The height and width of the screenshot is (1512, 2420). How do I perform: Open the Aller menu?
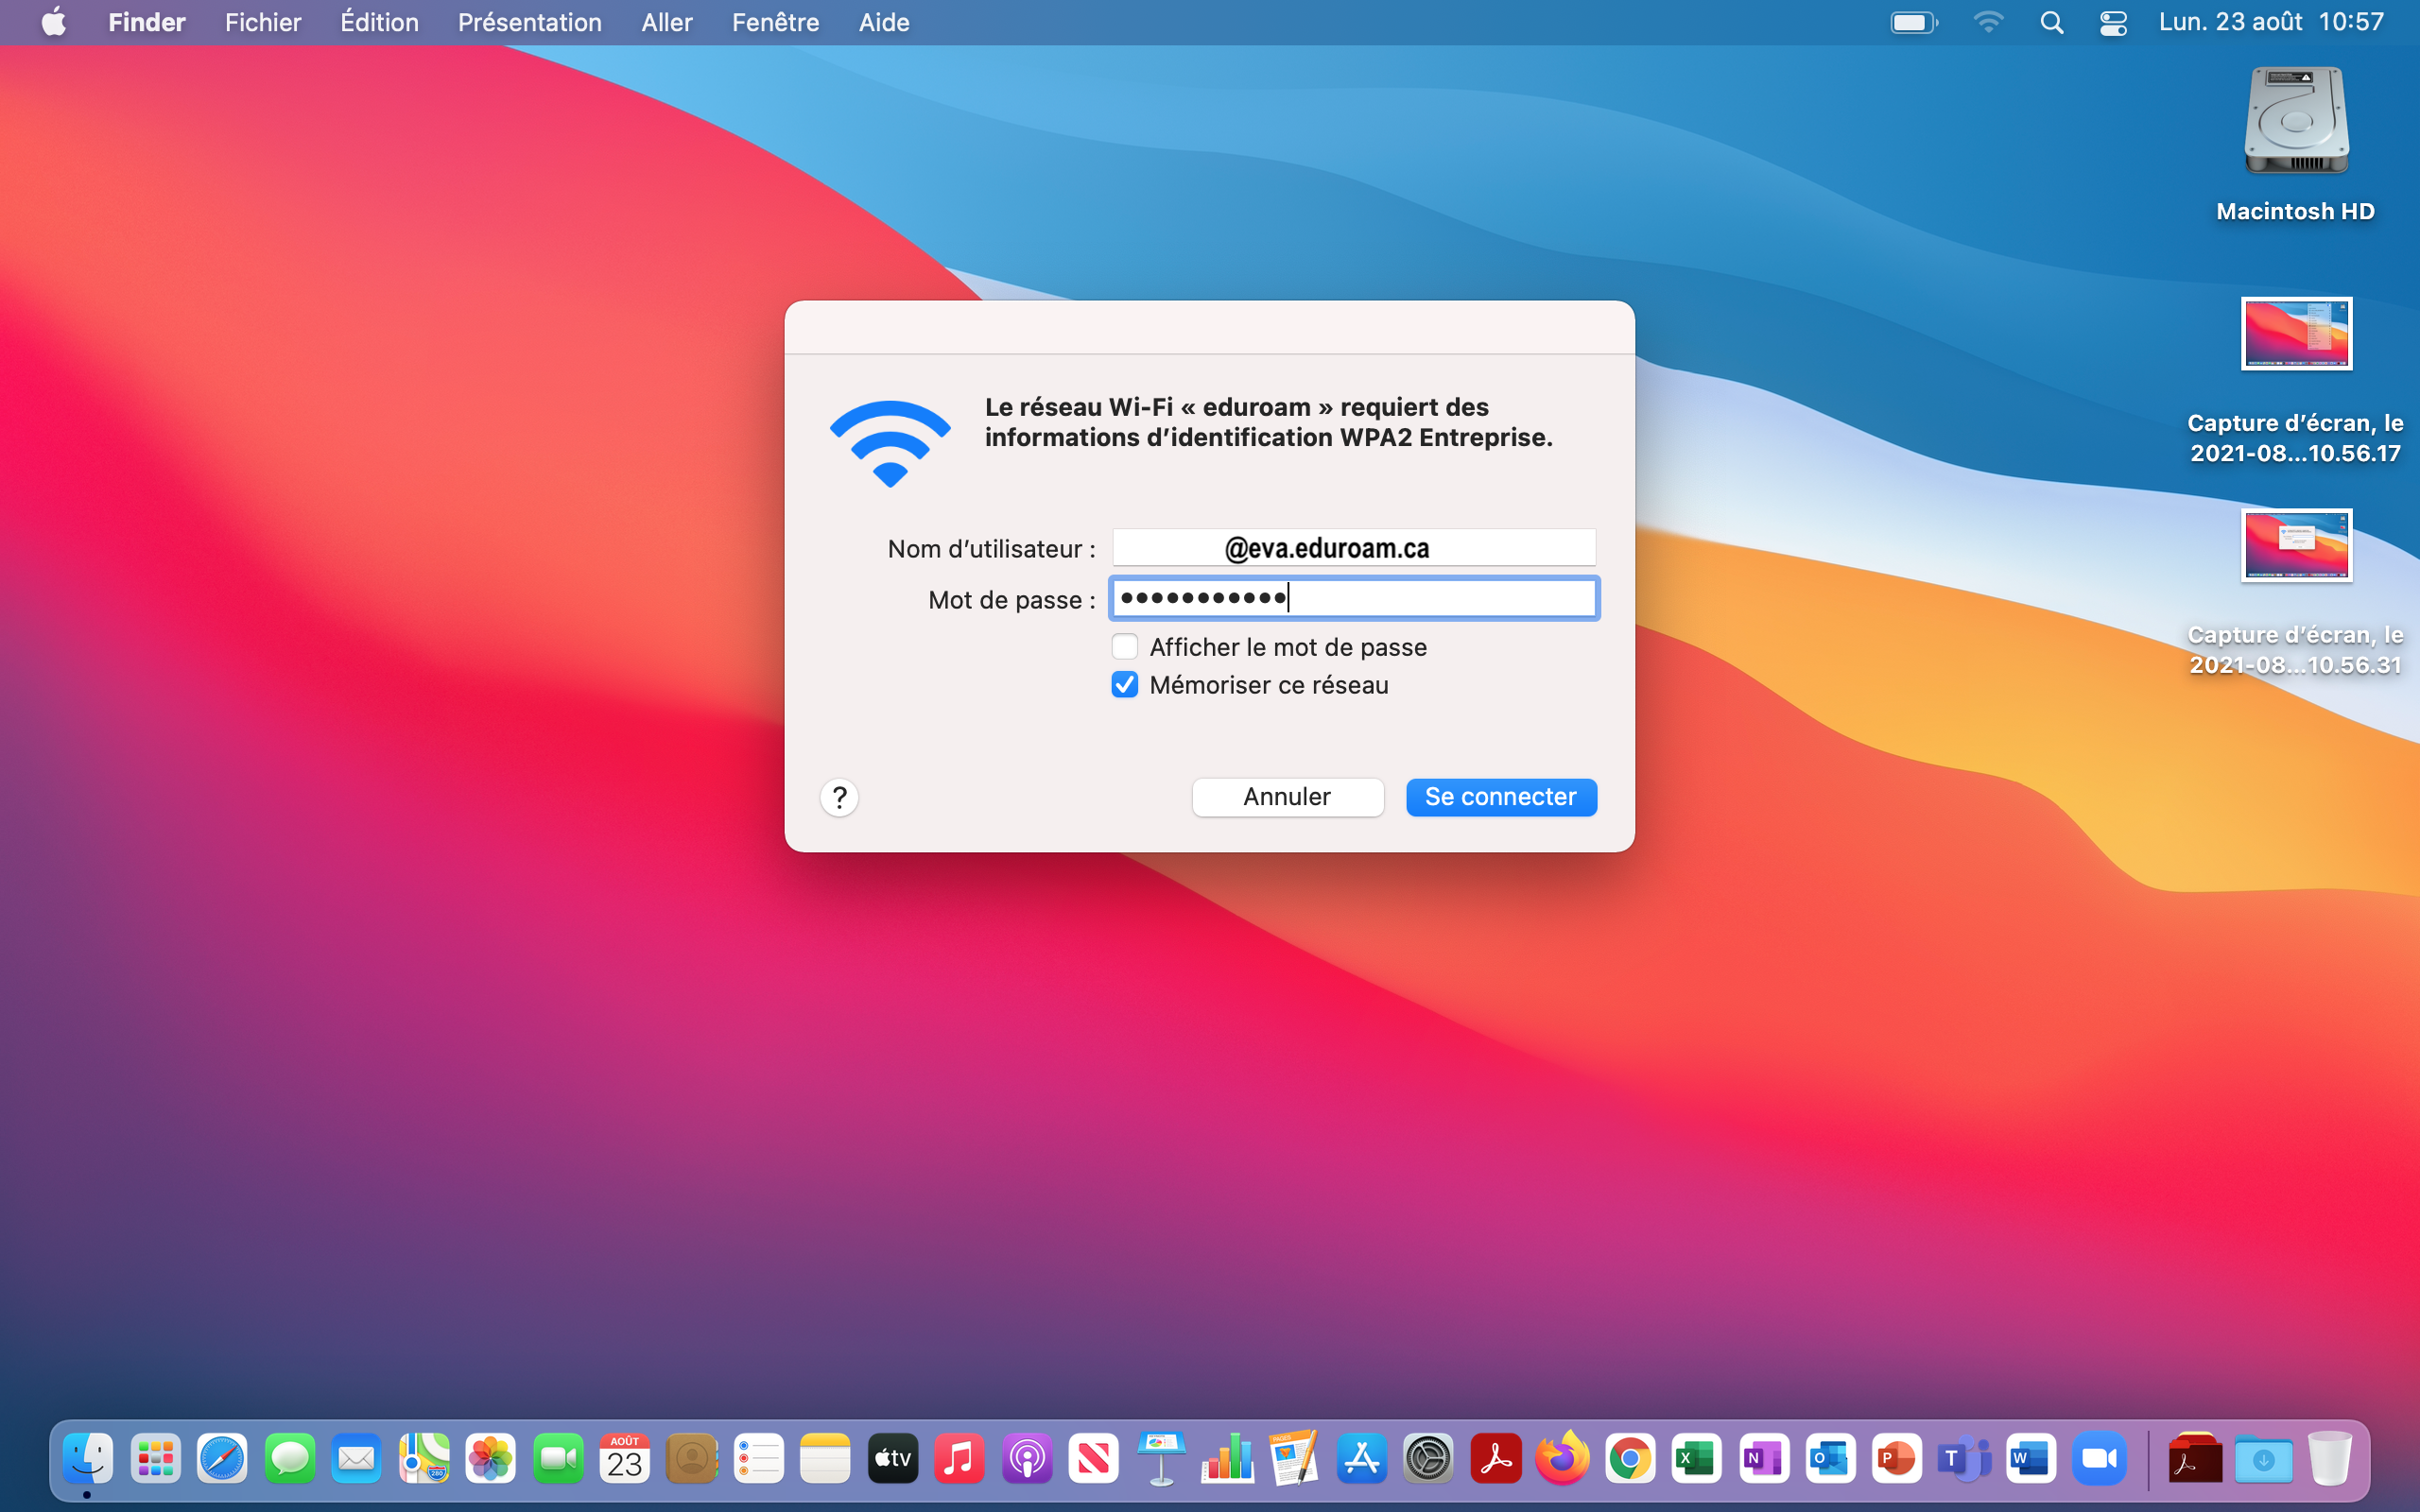tap(667, 22)
